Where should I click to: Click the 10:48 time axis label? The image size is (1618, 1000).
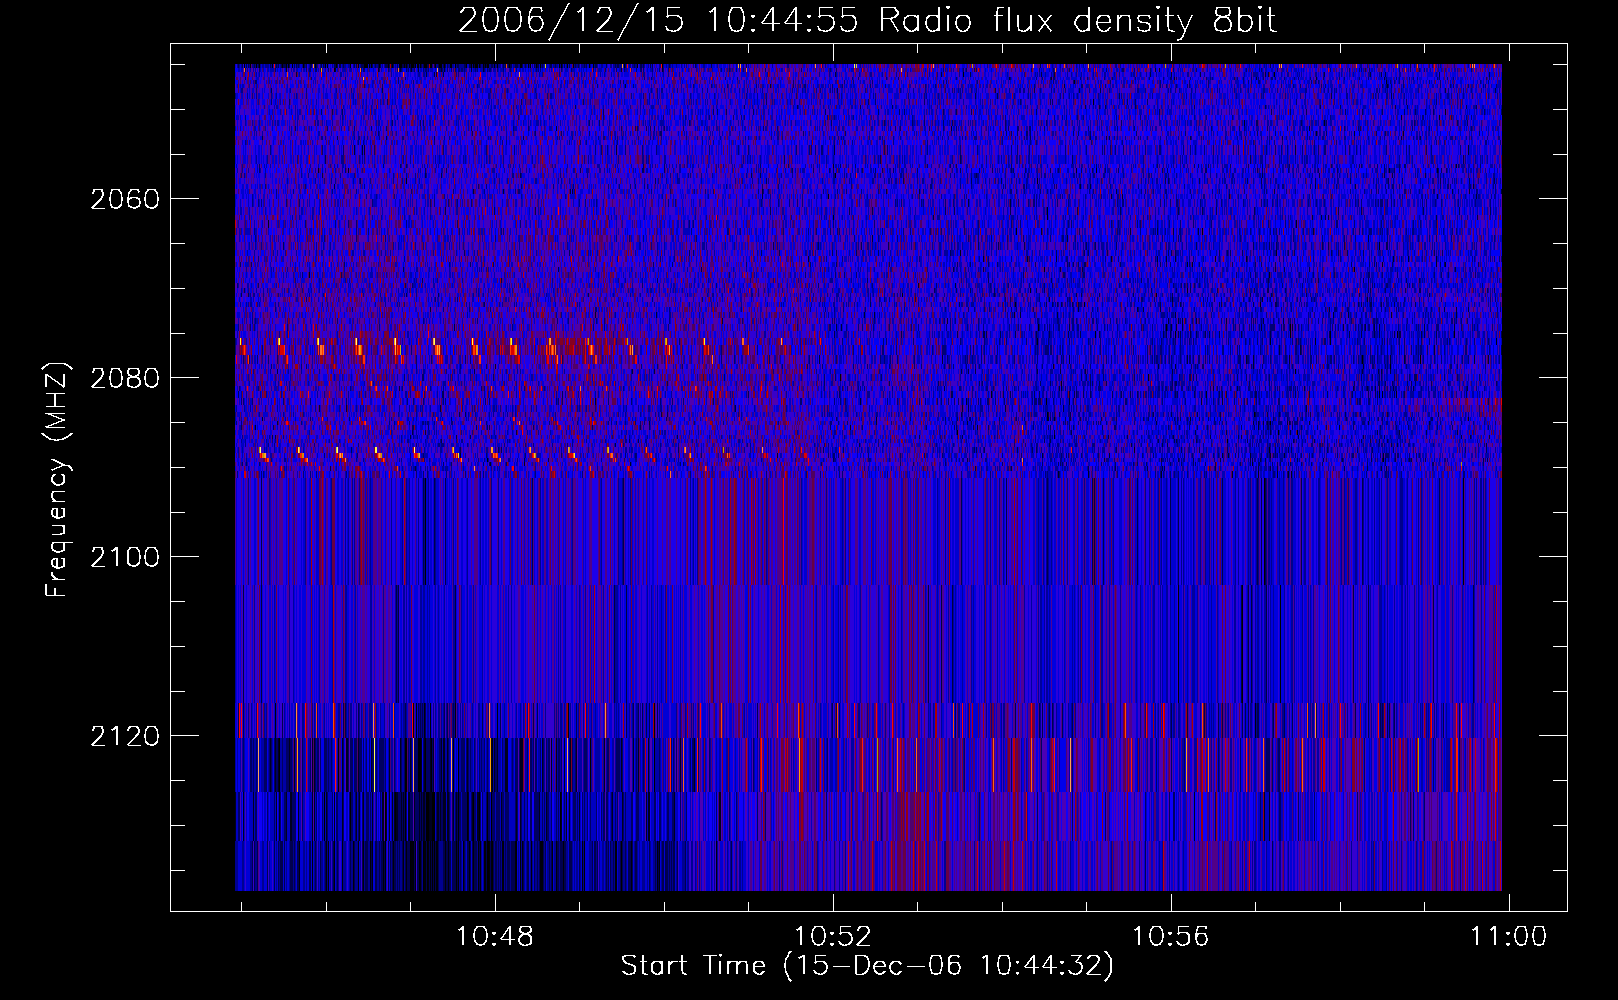coord(495,937)
